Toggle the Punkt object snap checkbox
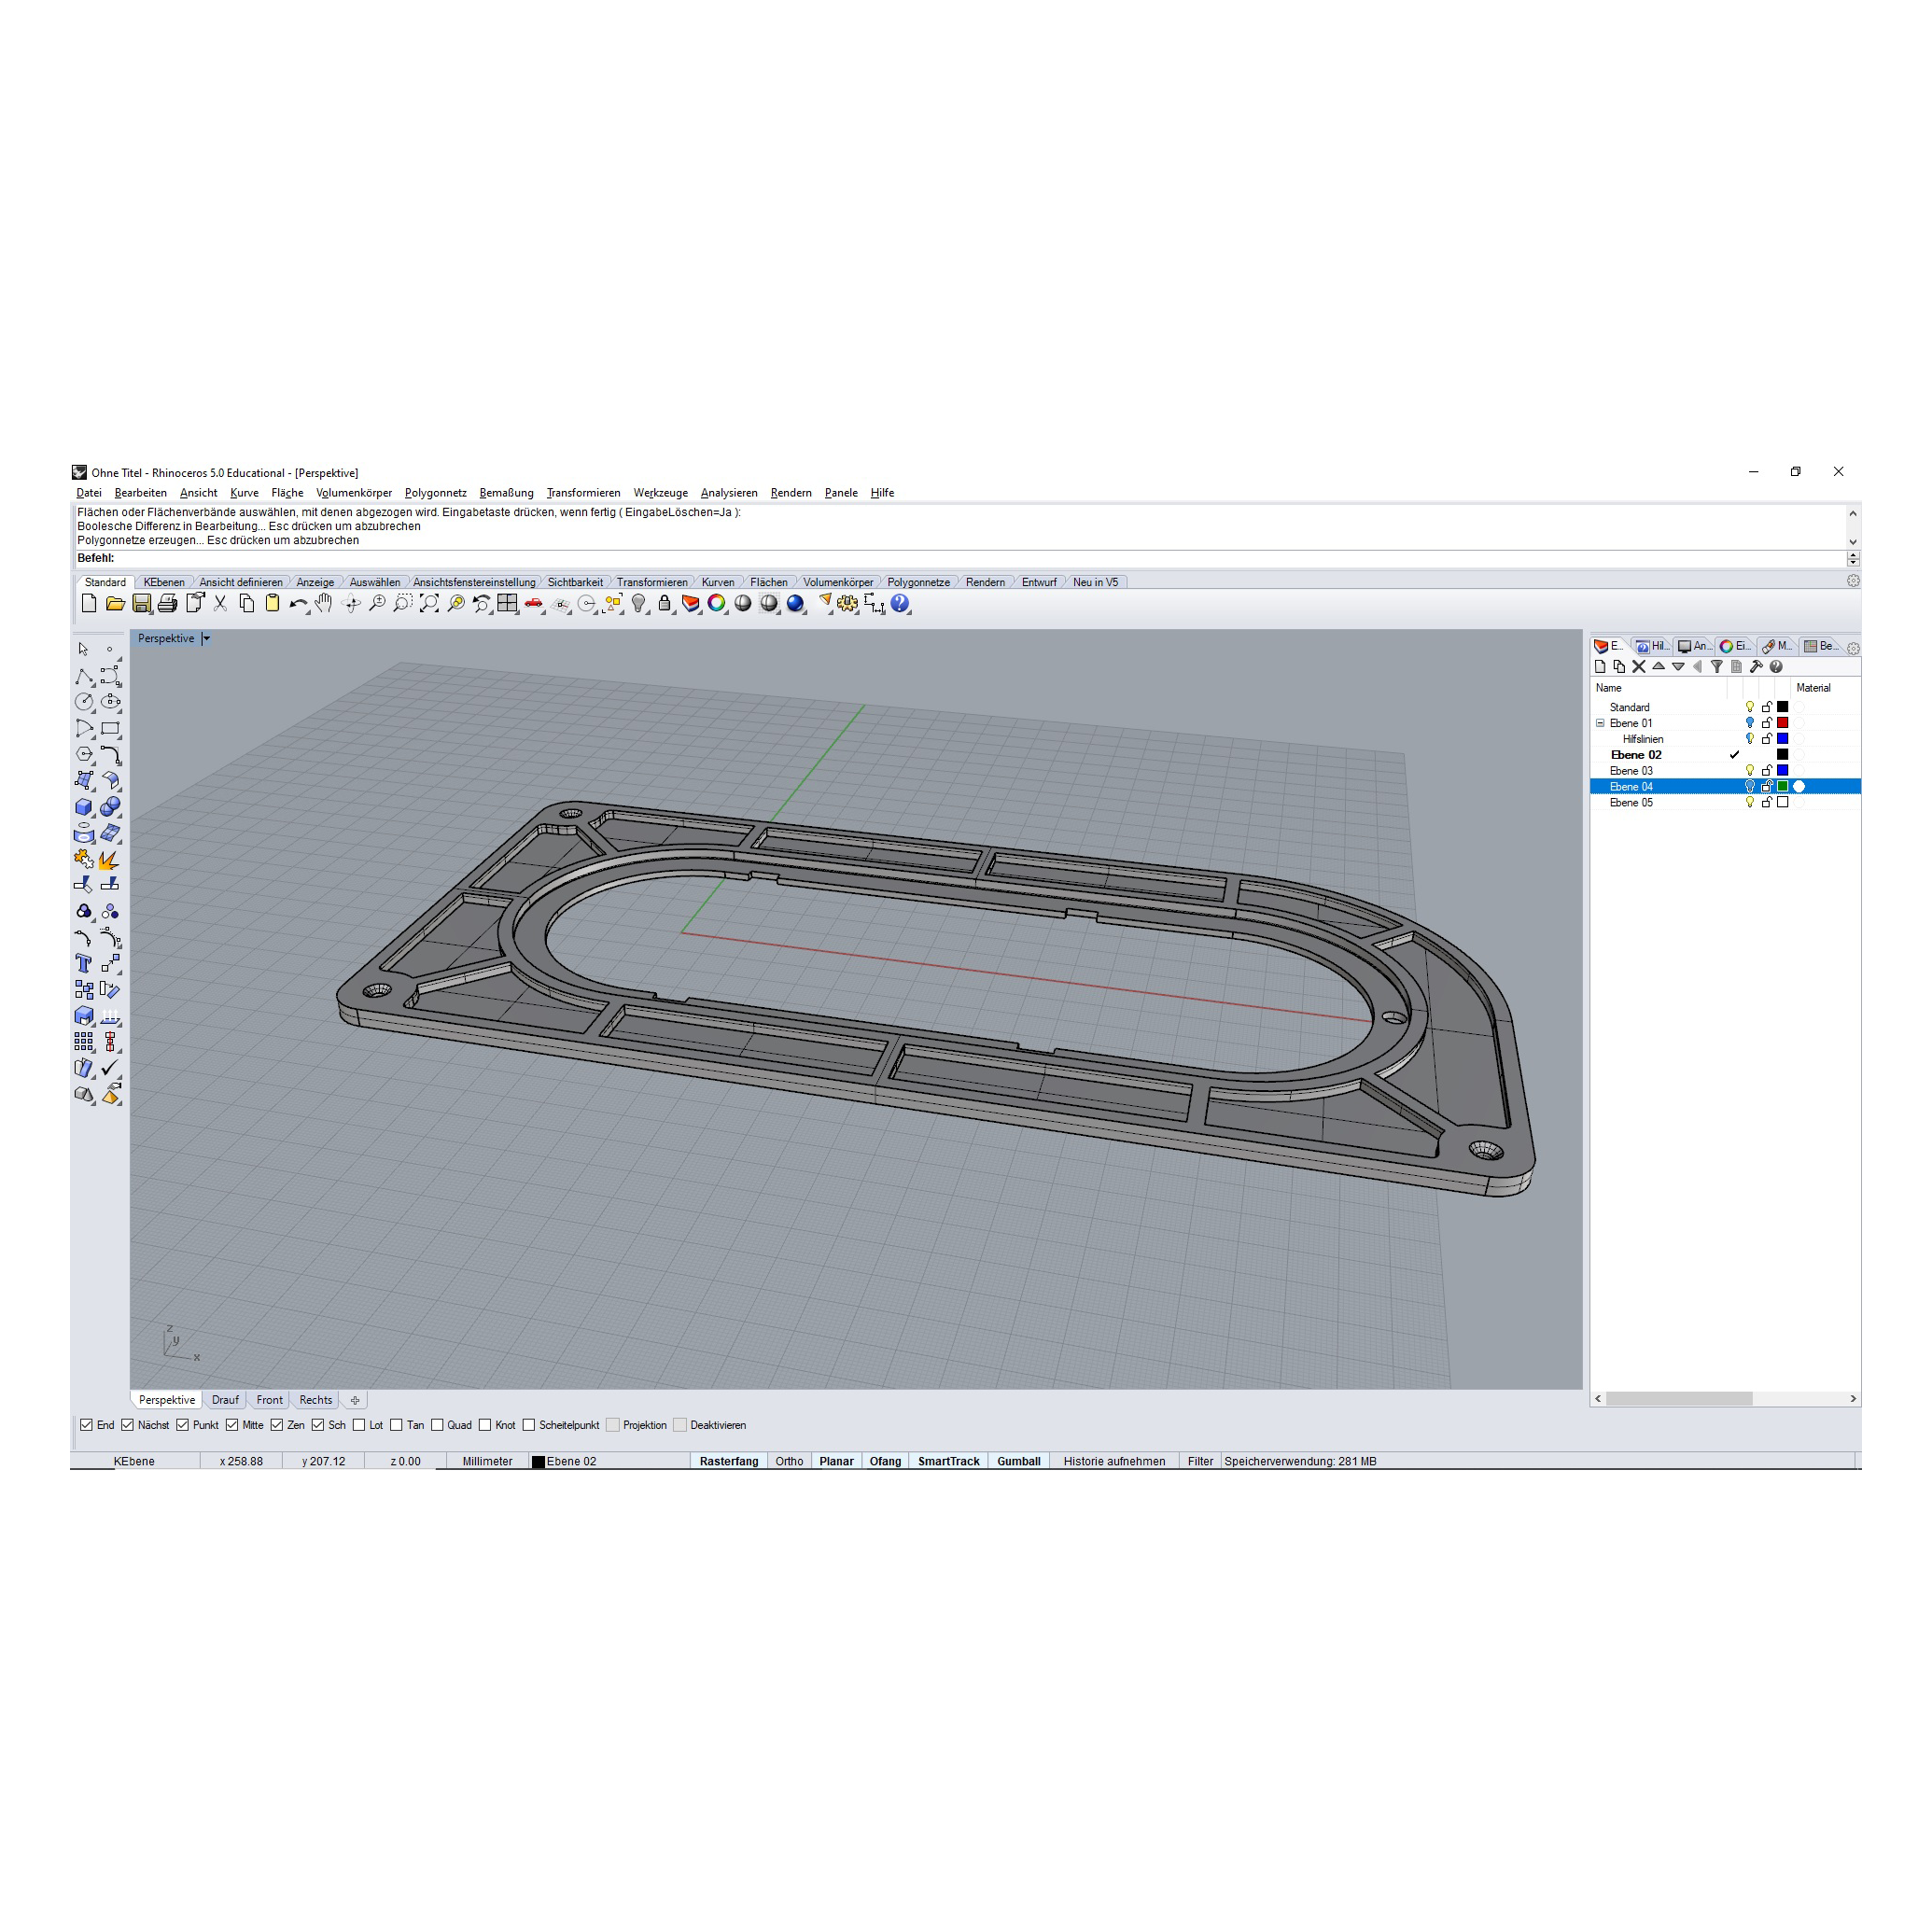The image size is (1932, 1932). click(x=183, y=1425)
